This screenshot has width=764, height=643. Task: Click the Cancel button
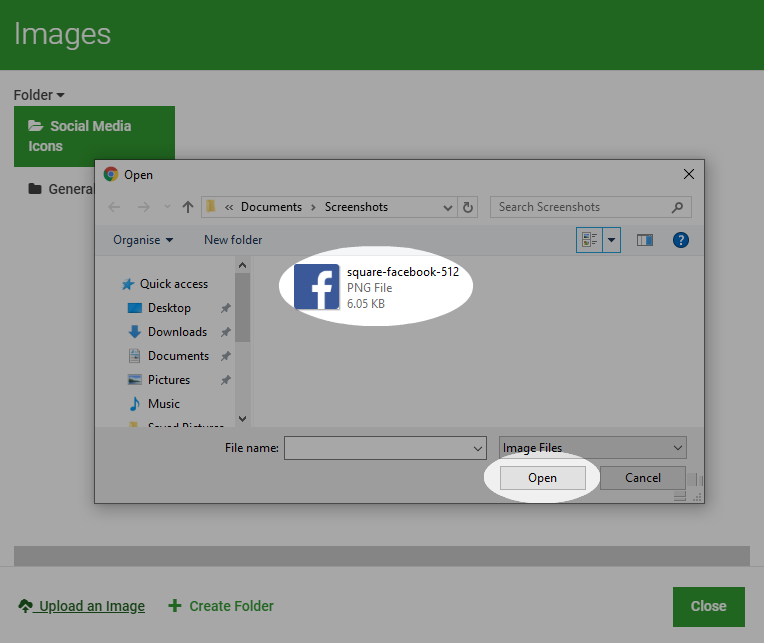(x=643, y=478)
